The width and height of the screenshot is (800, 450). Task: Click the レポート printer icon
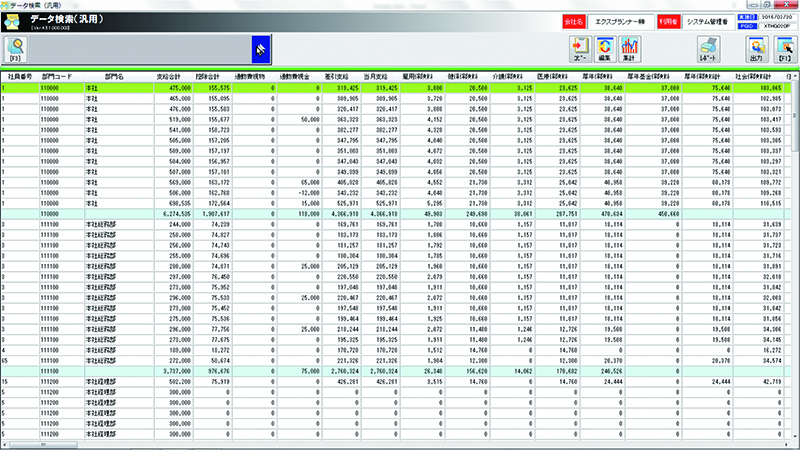706,49
